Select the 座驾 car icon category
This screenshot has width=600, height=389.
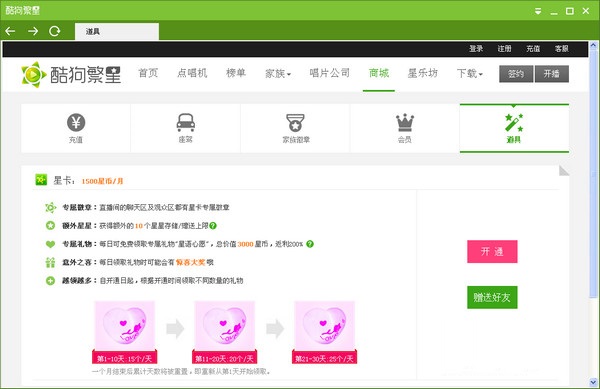pyautogui.click(x=186, y=128)
